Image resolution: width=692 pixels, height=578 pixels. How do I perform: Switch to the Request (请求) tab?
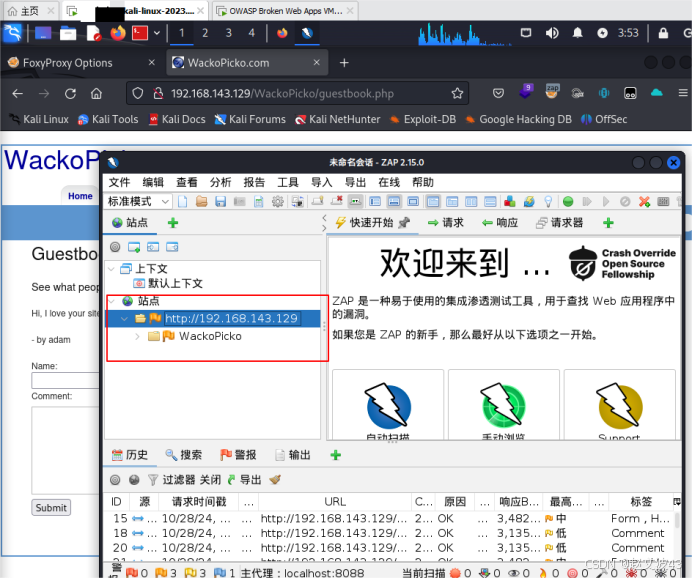[x=446, y=223]
